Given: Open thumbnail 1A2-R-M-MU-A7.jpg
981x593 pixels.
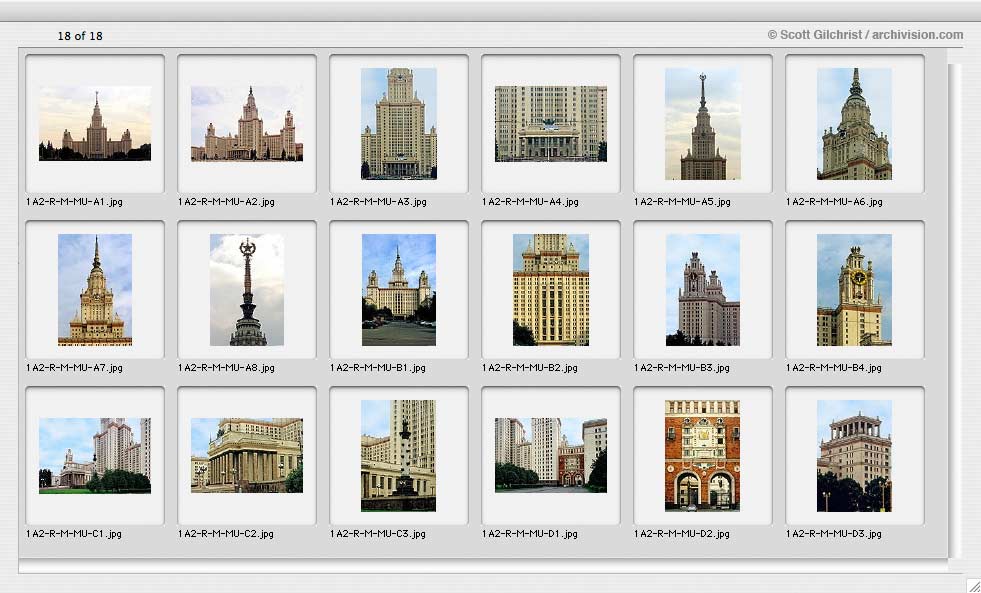Looking at the screenshot, I should click(95, 290).
